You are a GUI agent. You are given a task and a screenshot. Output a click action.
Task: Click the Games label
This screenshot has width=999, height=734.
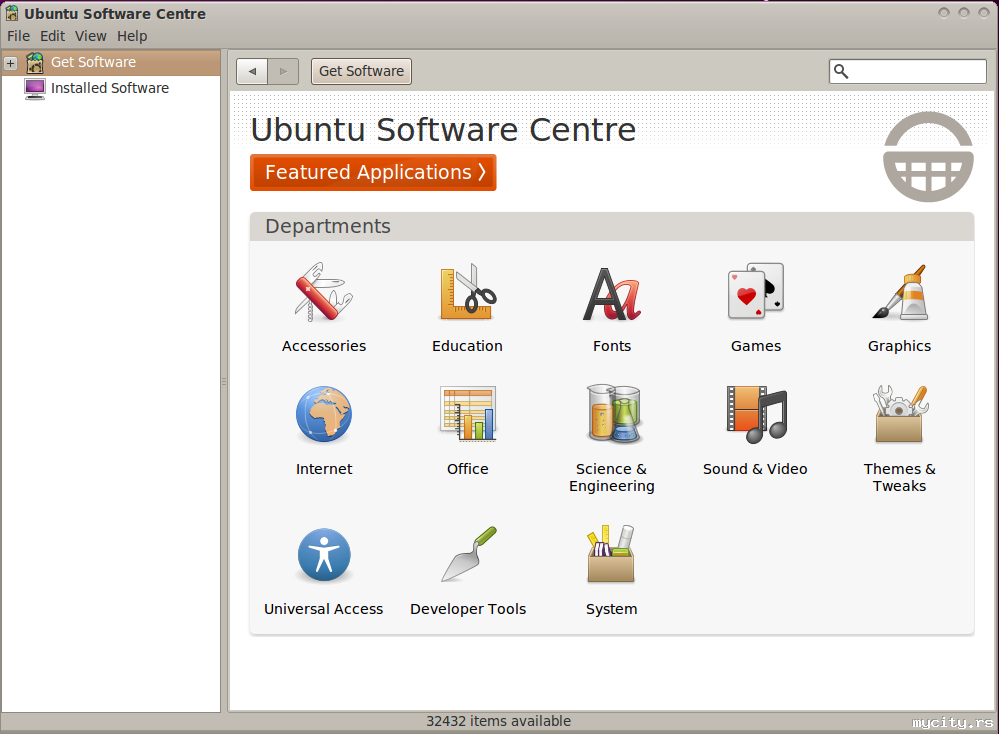756,346
